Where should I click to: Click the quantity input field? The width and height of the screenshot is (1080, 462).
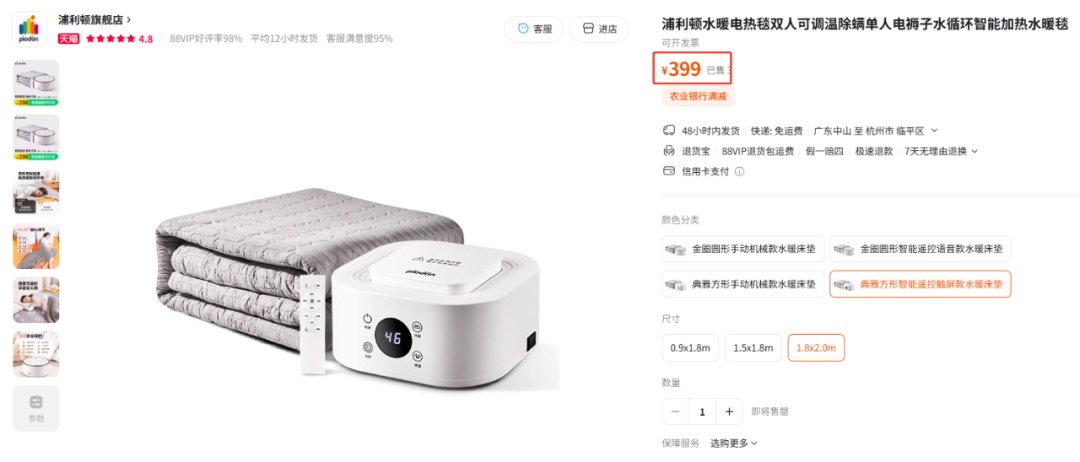point(702,412)
